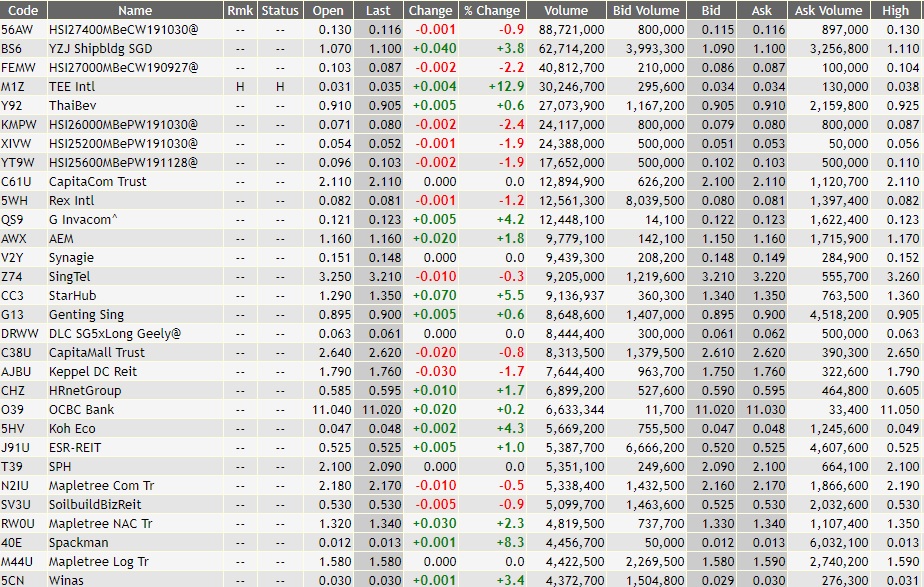
Task: Click Spackman ask volume 6,032,100
Action: pyautogui.click(x=839, y=543)
